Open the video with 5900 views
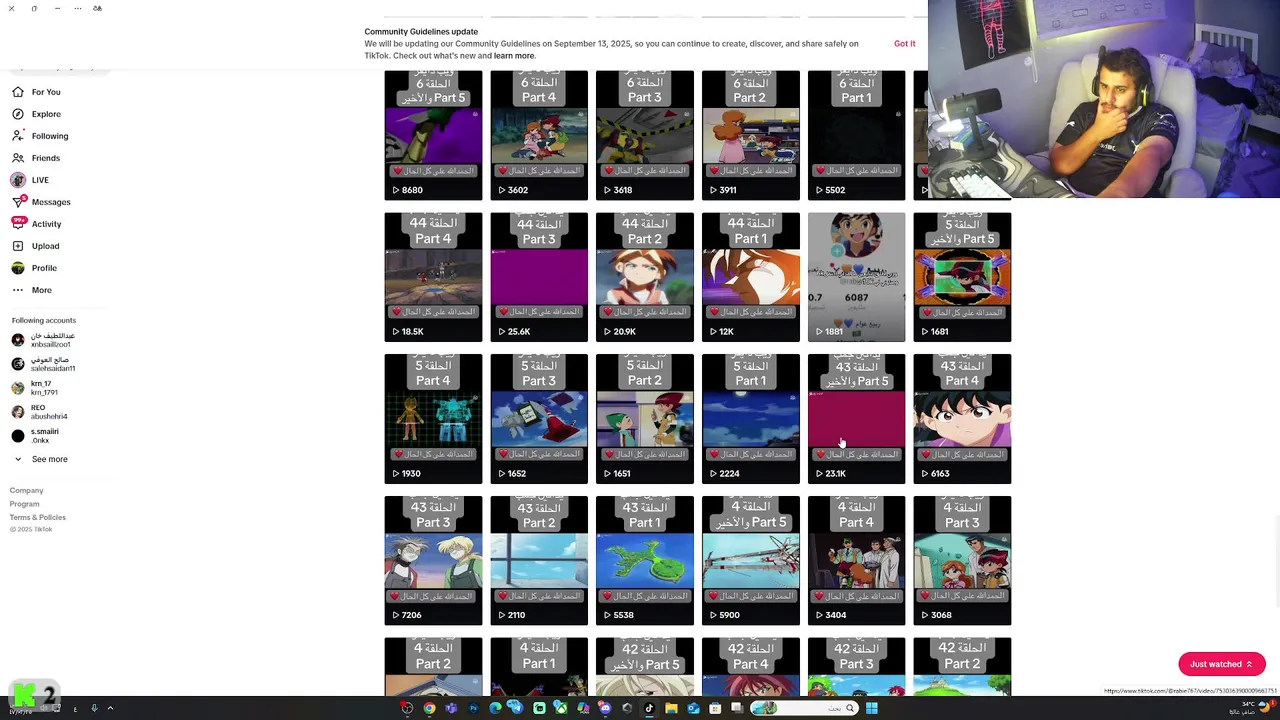Screen dimensions: 1280x720 point(751,561)
